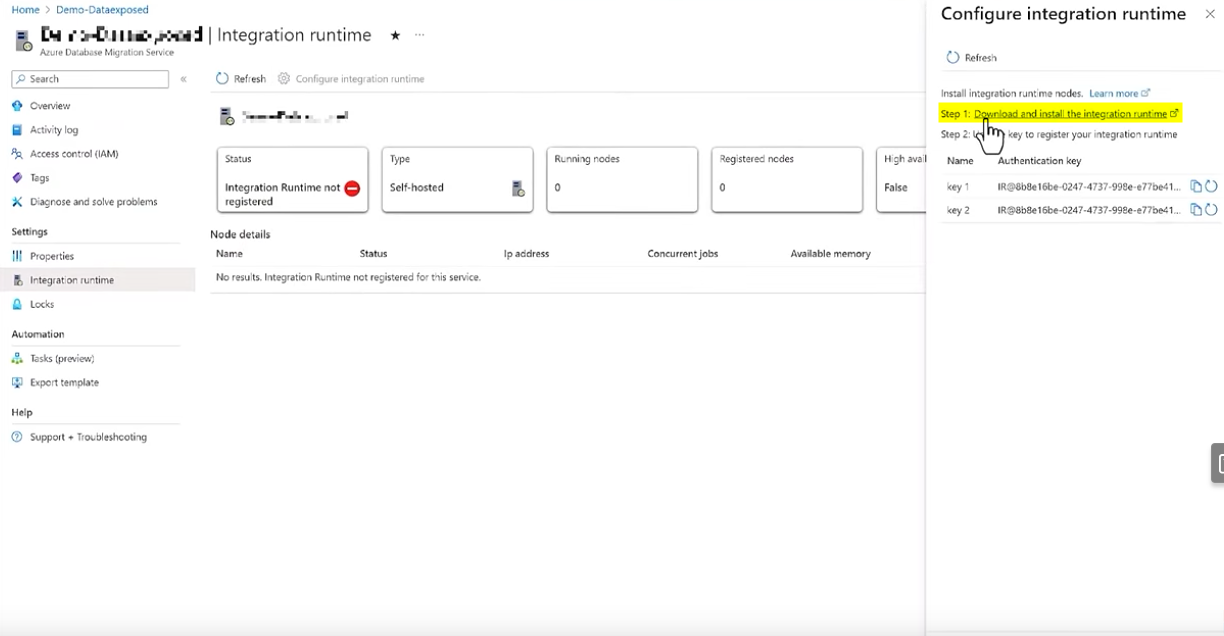Switch to the Overview page
The image size is (1224, 636).
tap(48, 105)
